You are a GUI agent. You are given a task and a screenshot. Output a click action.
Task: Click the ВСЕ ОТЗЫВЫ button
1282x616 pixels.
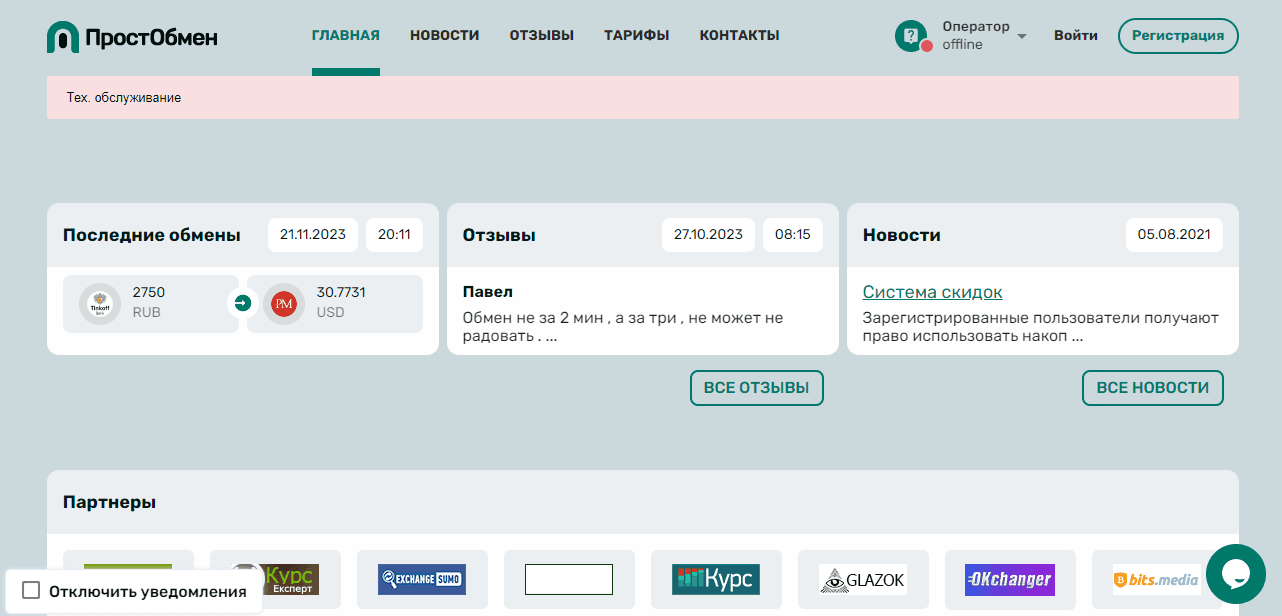tap(756, 388)
